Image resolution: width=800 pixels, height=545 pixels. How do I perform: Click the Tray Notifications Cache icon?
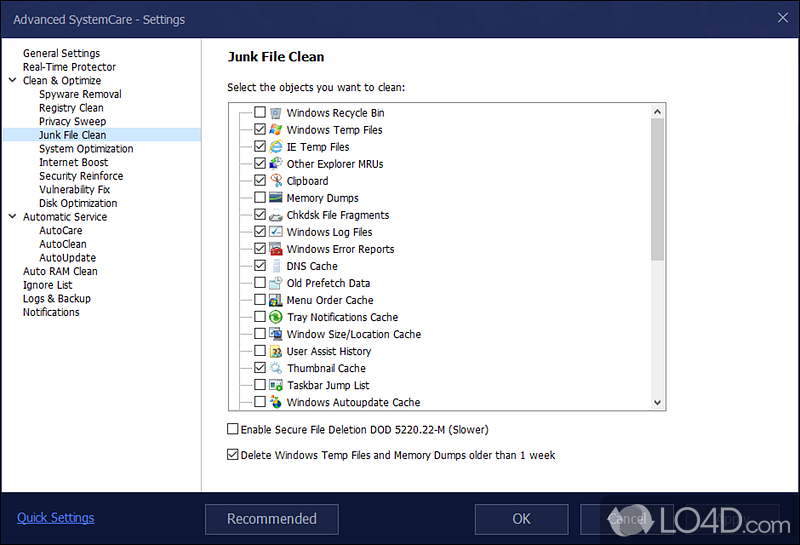pyautogui.click(x=276, y=317)
